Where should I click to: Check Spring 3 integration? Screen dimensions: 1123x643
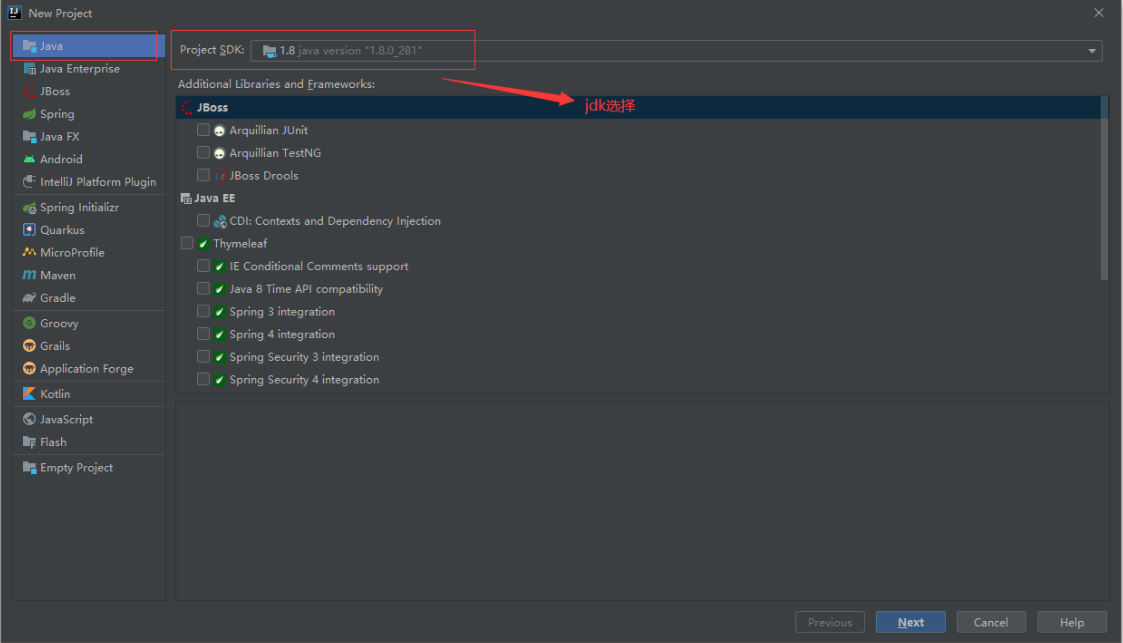coord(203,311)
